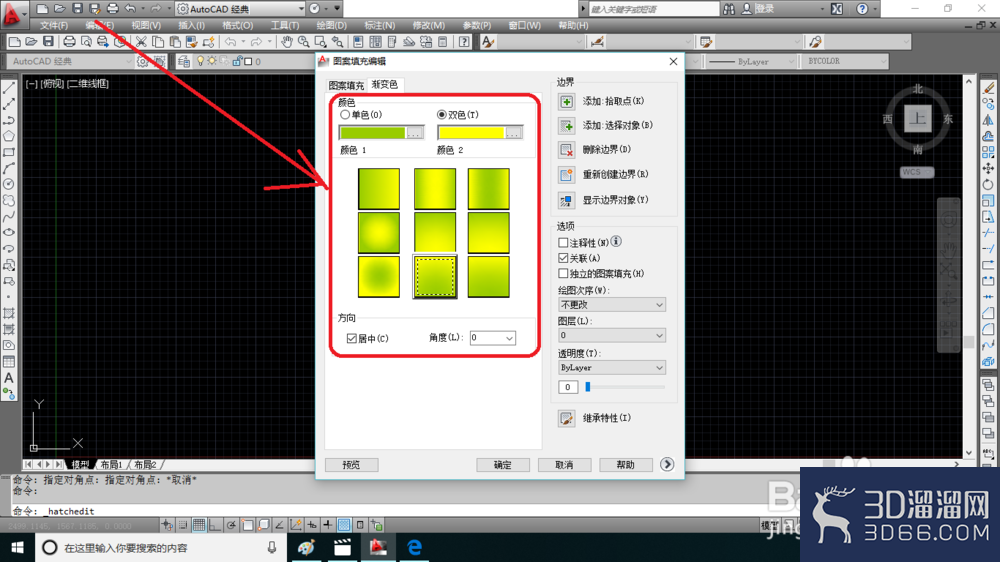Click the annotative info icon
Image resolution: width=1000 pixels, height=562 pixels.
(x=616, y=242)
